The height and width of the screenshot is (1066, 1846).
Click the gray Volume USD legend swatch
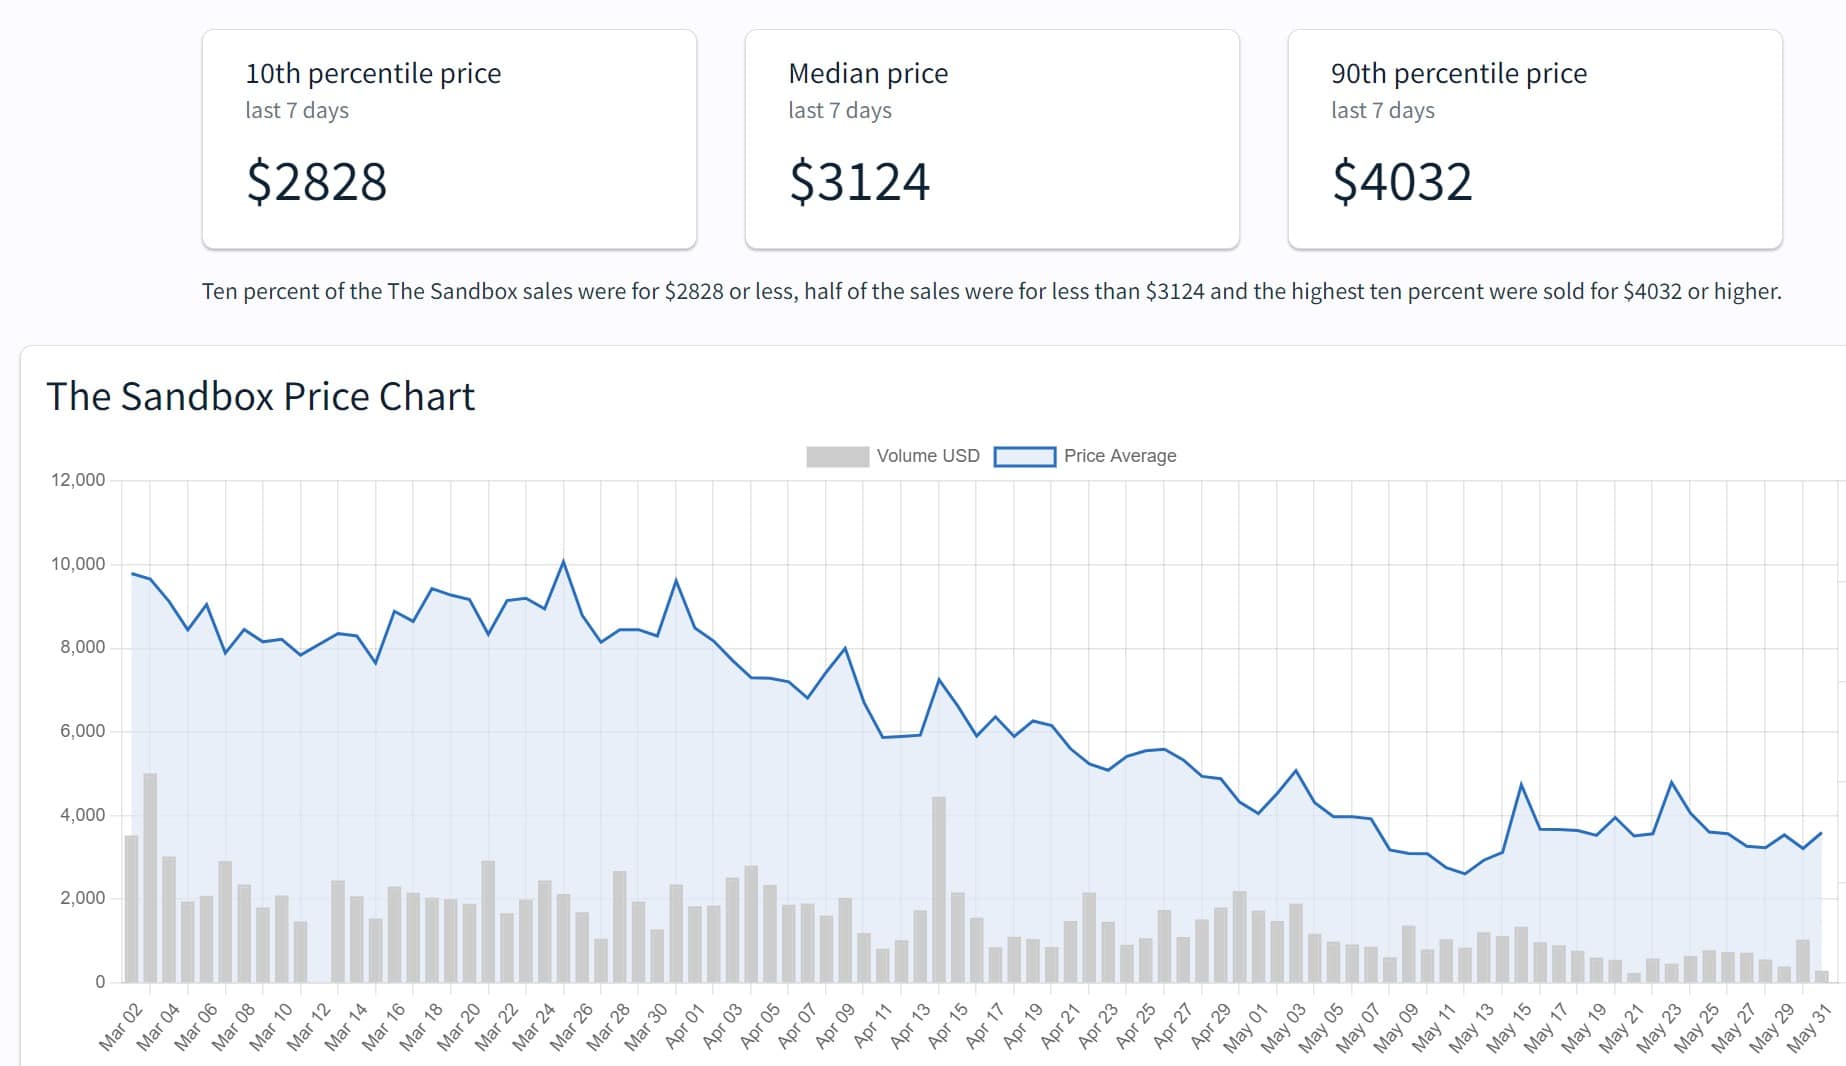point(837,457)
